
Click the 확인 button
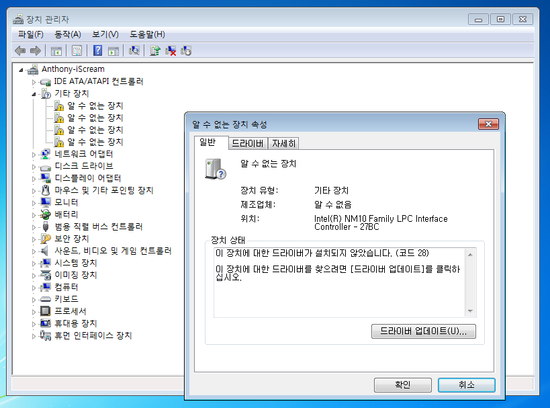click(403, 385)
